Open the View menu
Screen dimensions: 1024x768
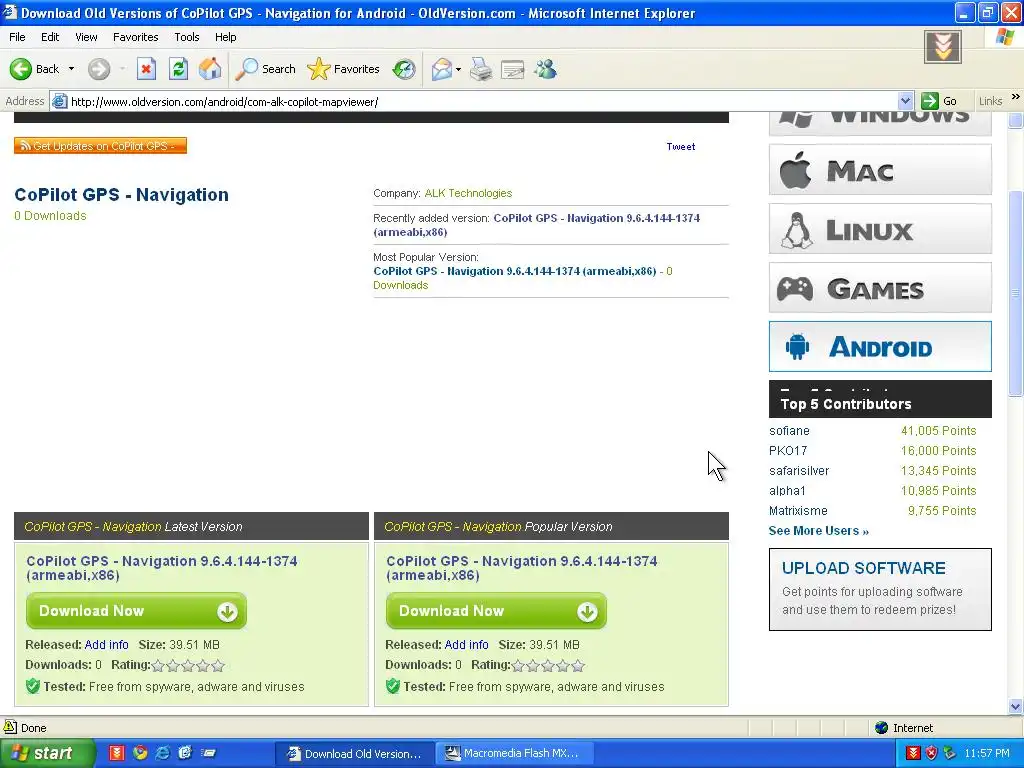[x=86, y=37]
